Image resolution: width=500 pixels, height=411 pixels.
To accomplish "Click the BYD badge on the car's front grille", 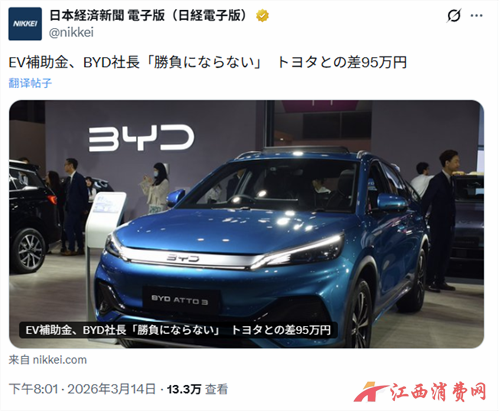I will pos(183,258).
